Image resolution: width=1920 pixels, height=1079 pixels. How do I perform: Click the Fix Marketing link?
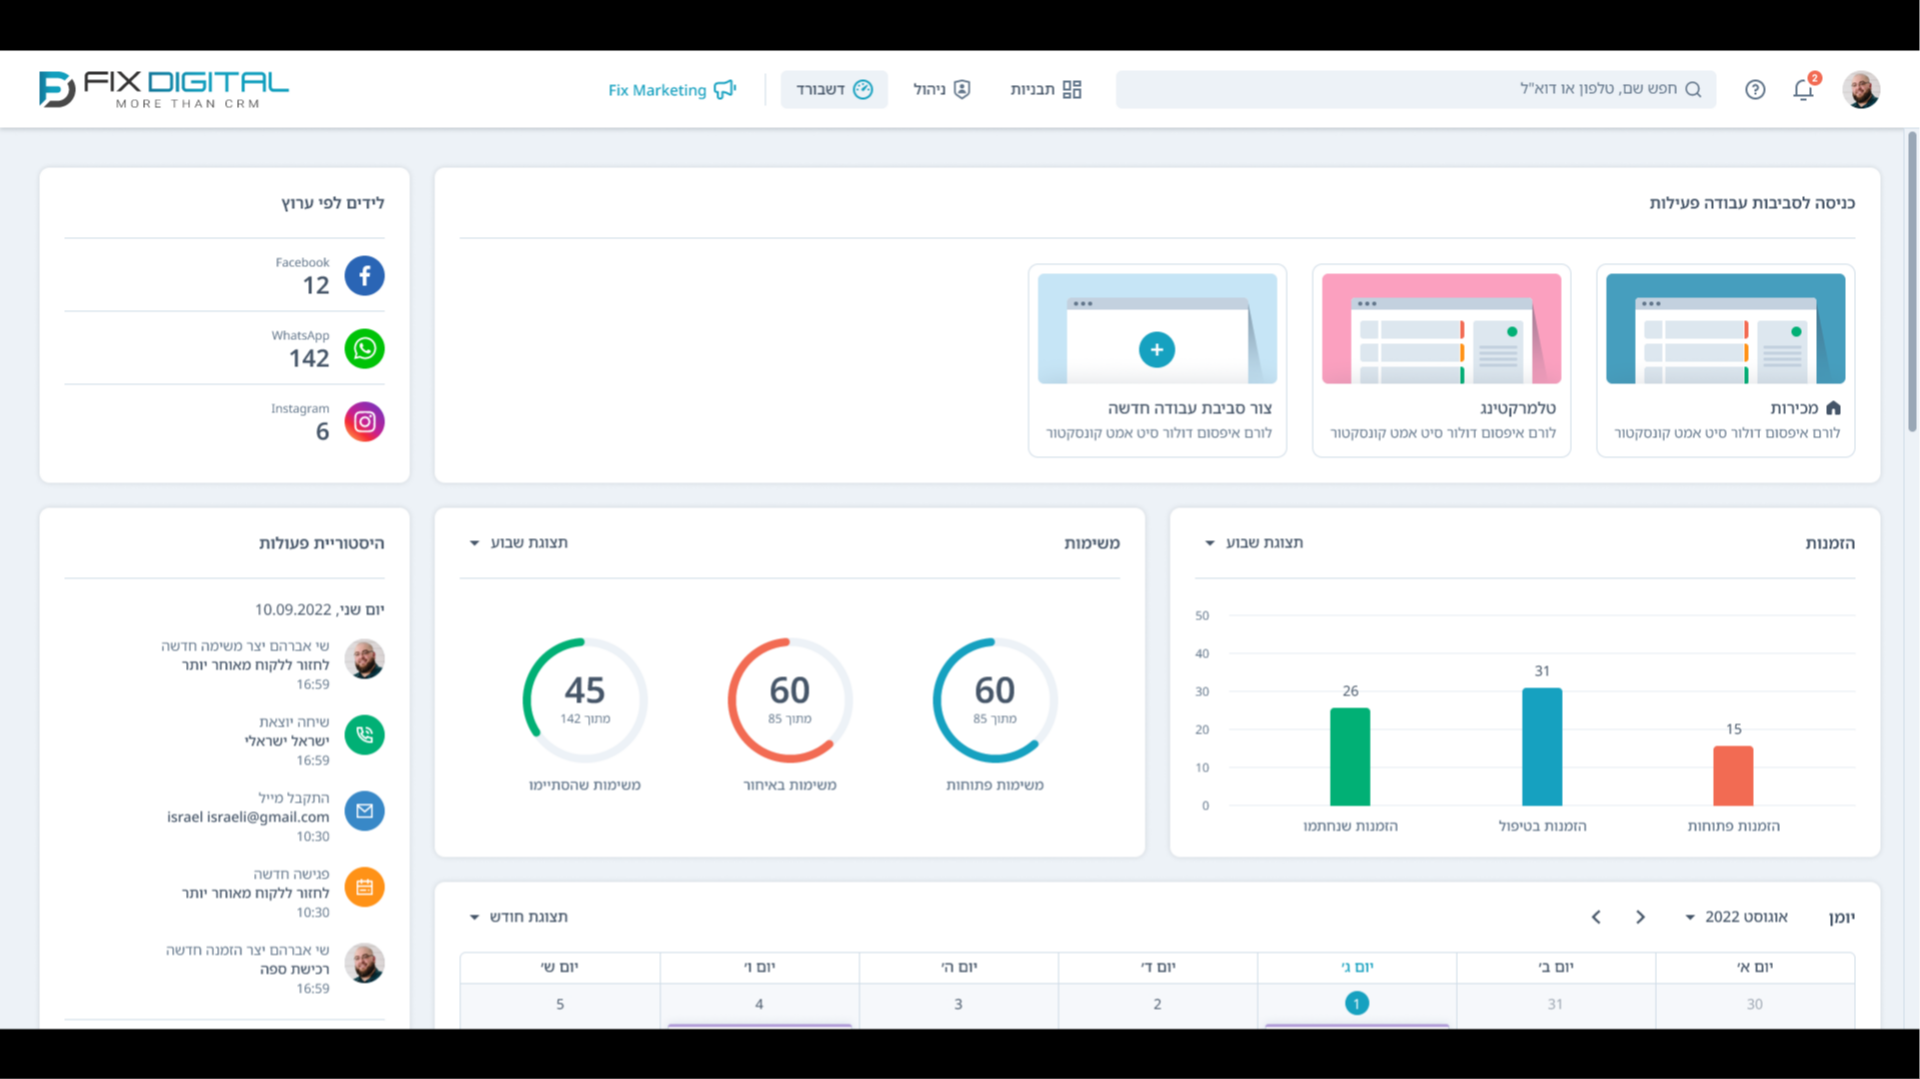(672, 89)
